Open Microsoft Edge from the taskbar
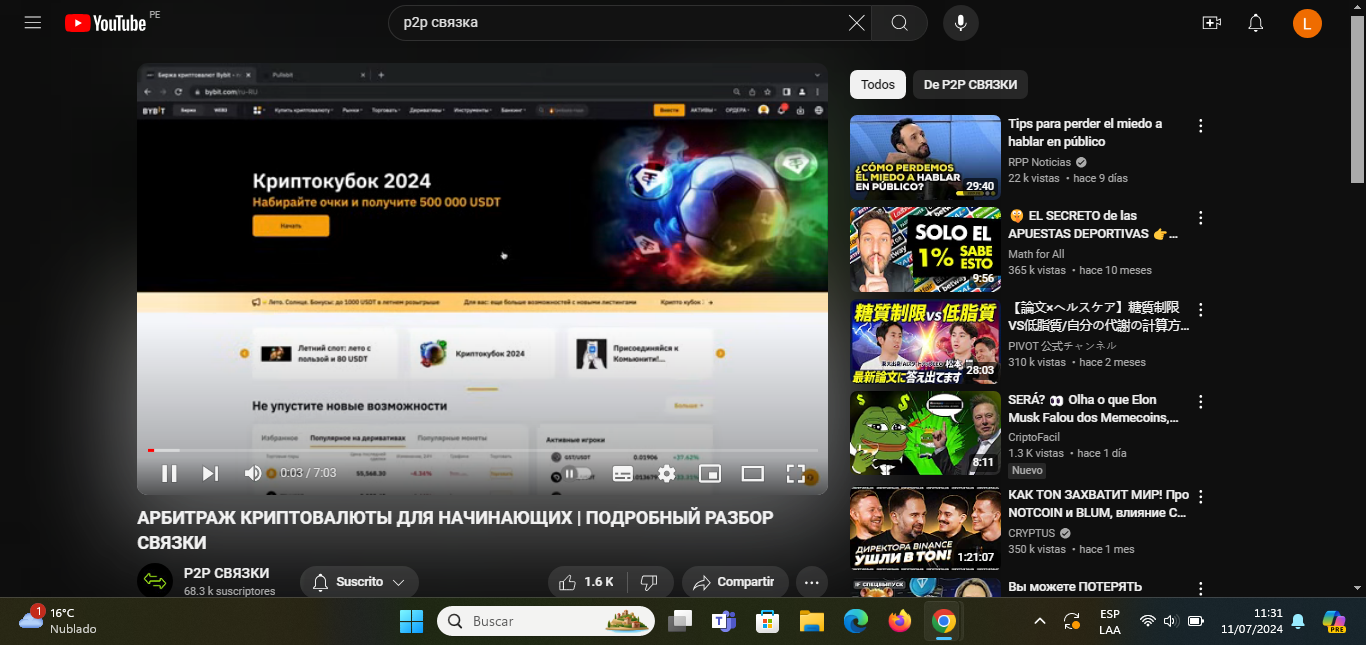Image resolution: width=1366 pixels, height=645 pixels. (855, 621)
